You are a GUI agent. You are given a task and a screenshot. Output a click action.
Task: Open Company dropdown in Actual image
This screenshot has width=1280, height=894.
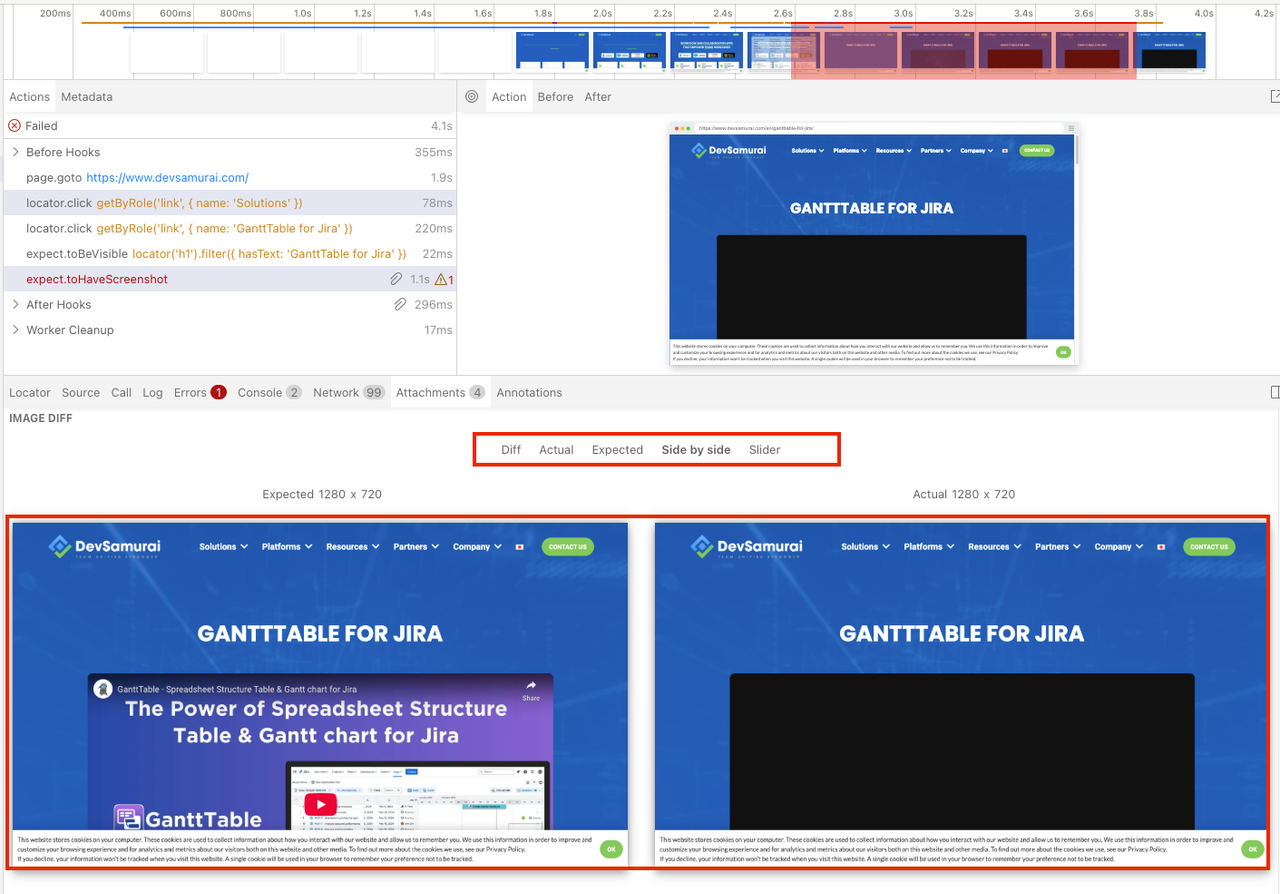[x=1119, y=547]
